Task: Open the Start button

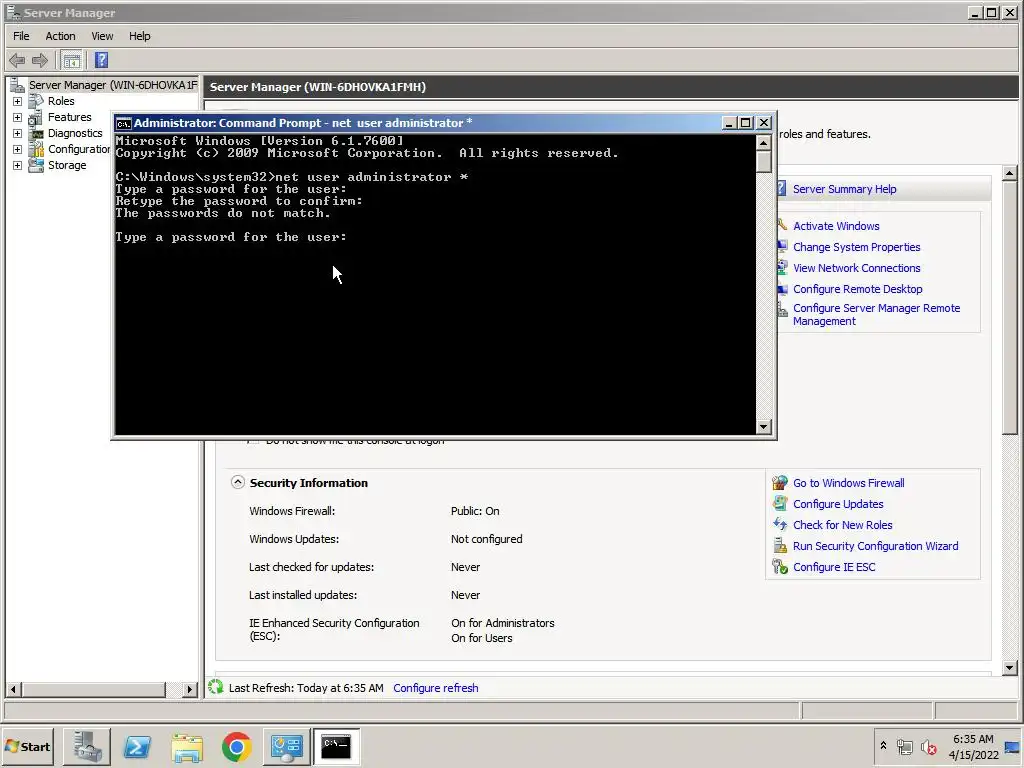Action: tap(28, 746)
